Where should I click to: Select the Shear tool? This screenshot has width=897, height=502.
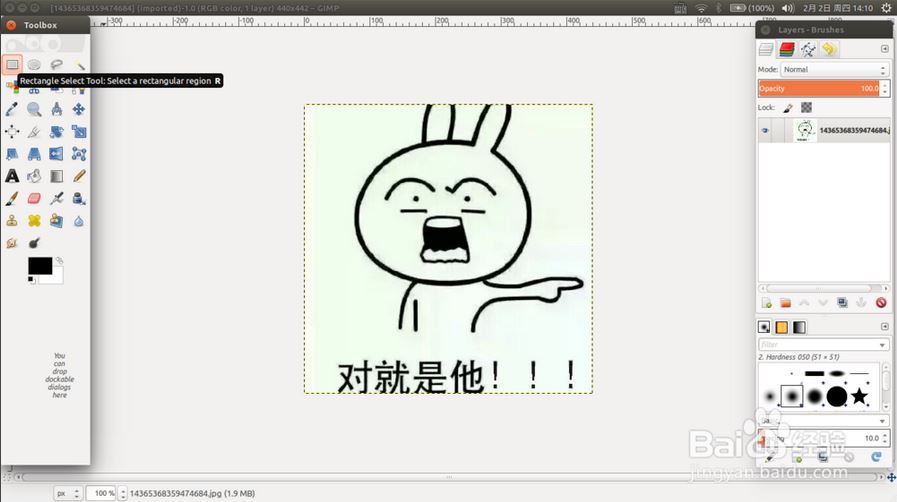point(12,154)
